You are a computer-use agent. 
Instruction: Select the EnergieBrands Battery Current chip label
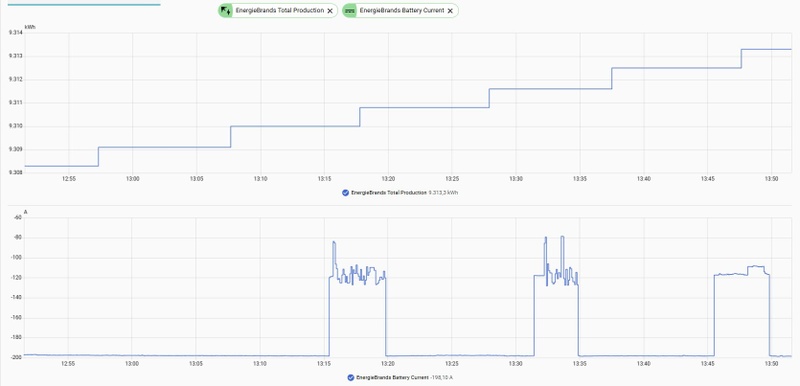click(x=402, y=11)
